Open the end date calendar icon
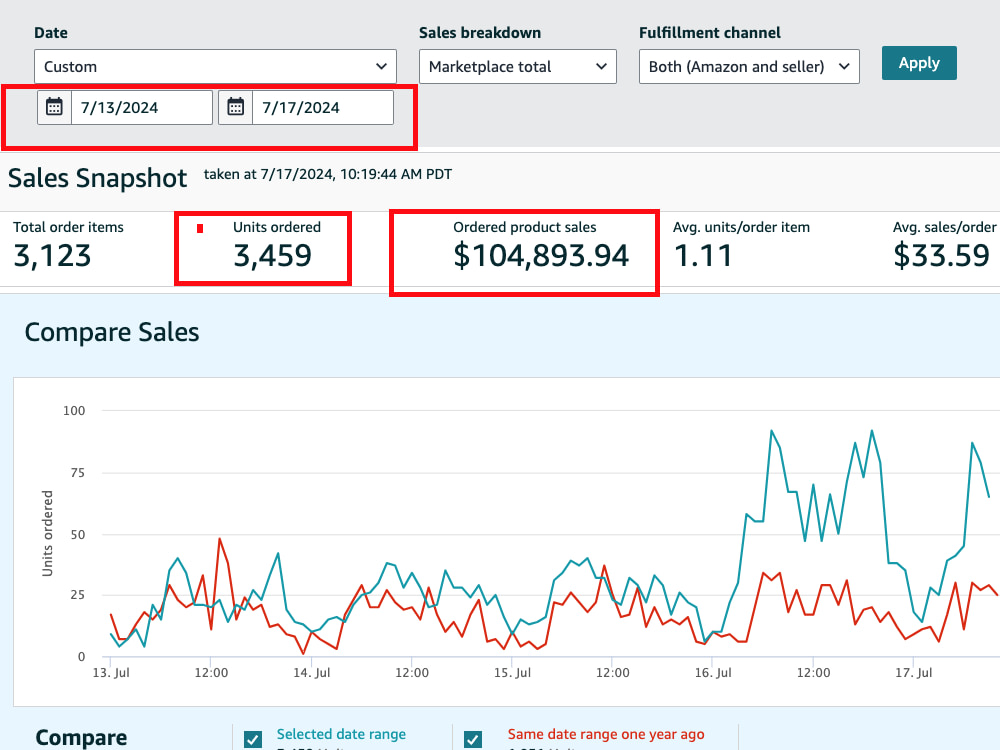This screenshot has height=750, width=1000. tap(235, 107)
